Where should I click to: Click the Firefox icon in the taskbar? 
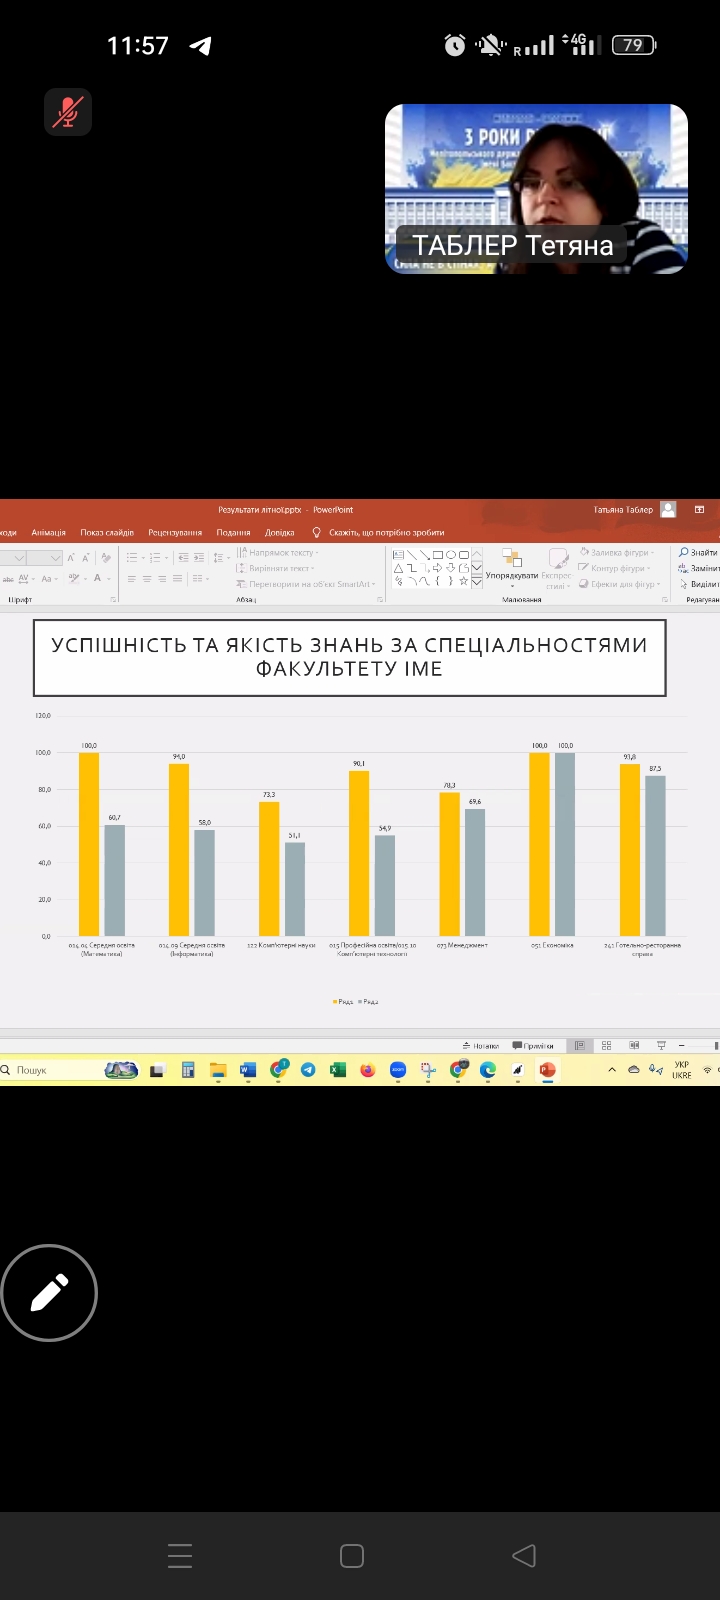pyautogui.click(x=367, y=1070)
